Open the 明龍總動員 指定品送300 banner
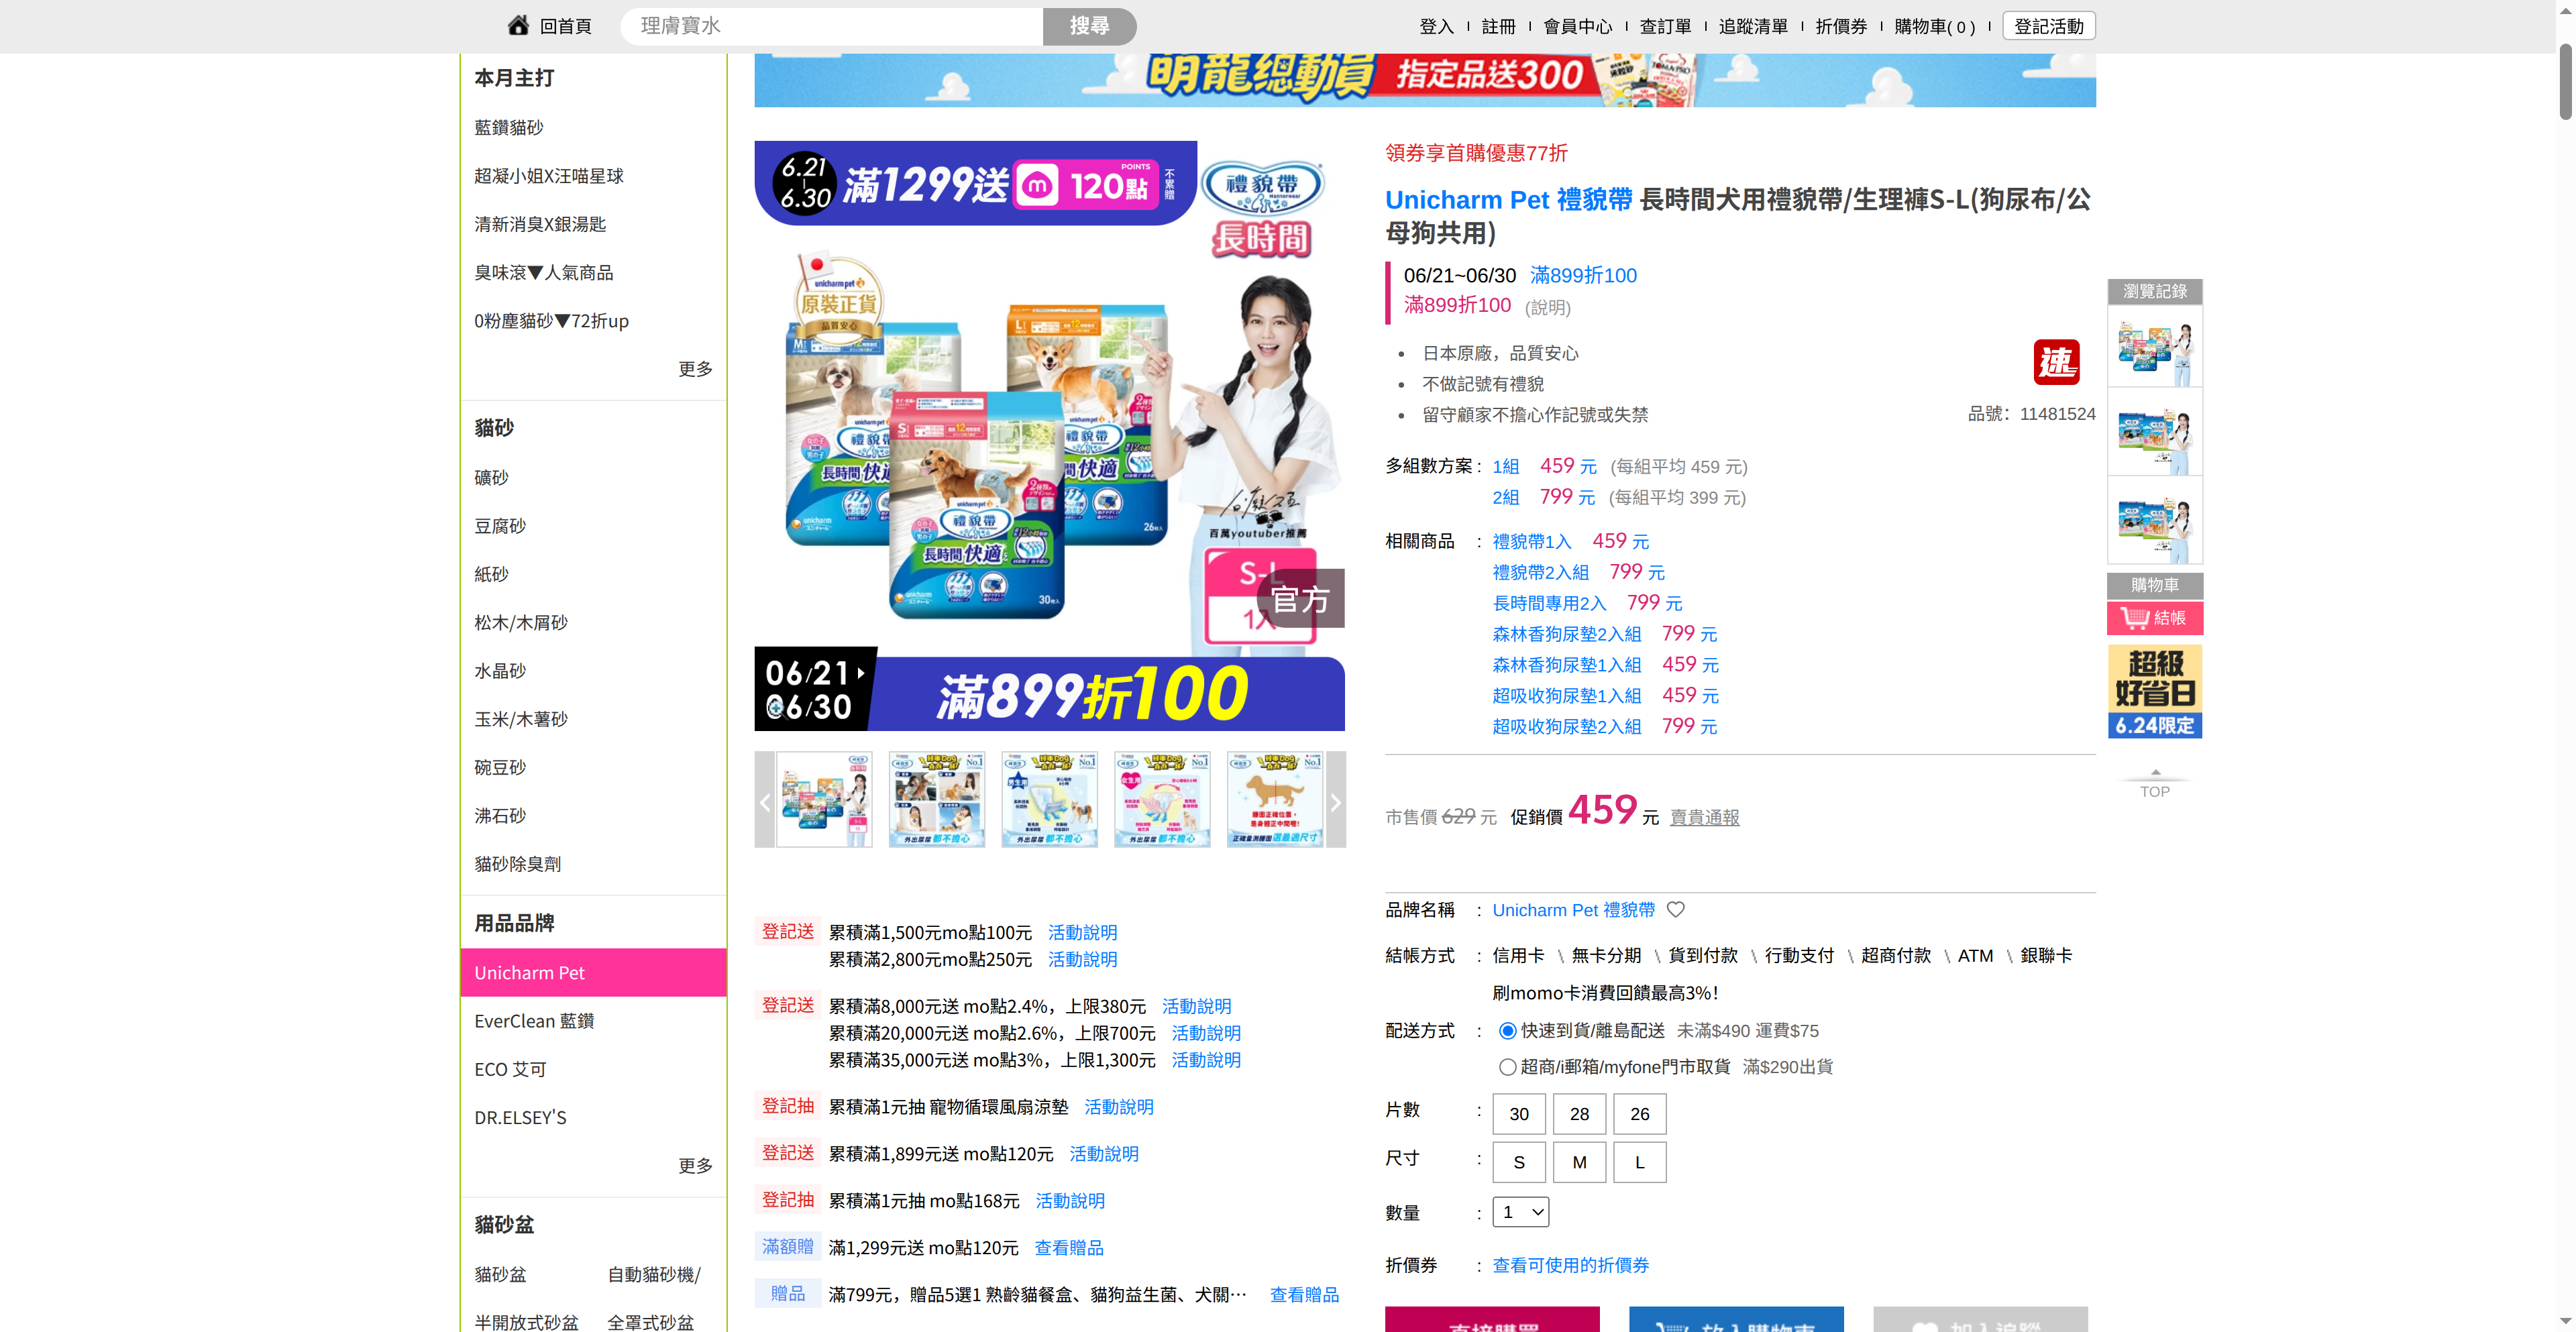This screenshot has width=2576, height=1332. pos(1425,80)
